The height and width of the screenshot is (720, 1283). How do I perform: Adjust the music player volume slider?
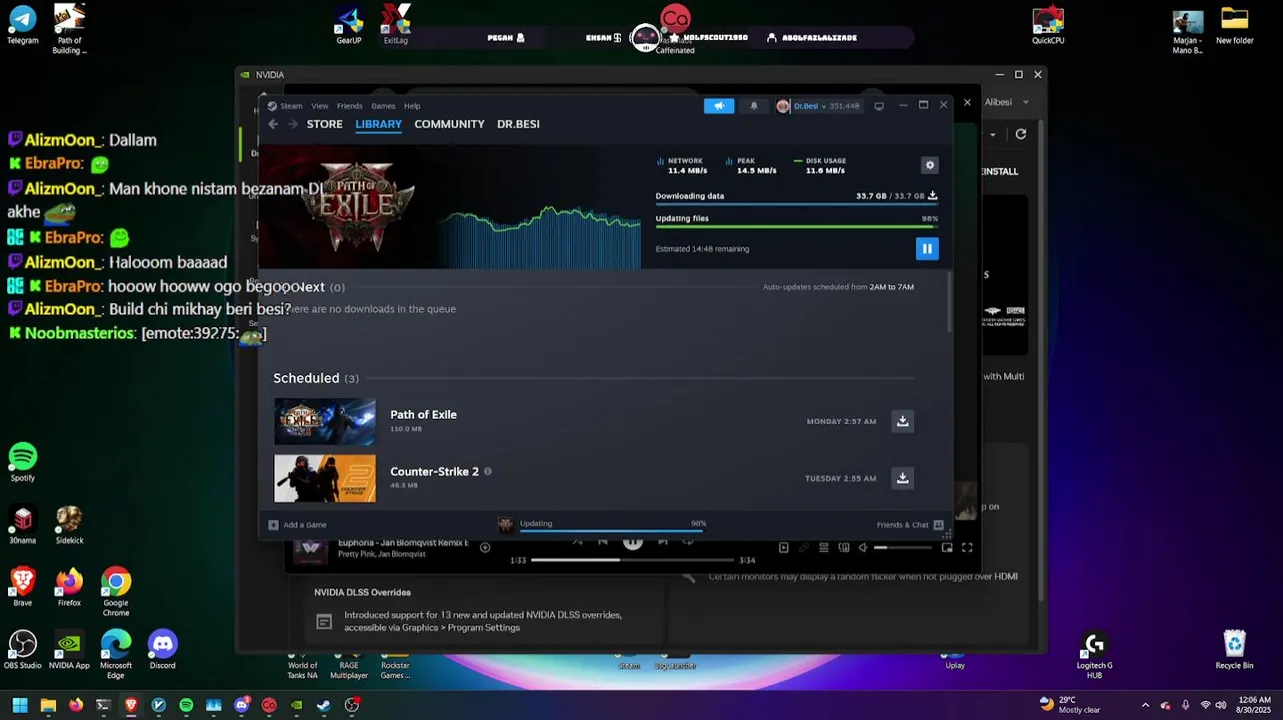903,548
